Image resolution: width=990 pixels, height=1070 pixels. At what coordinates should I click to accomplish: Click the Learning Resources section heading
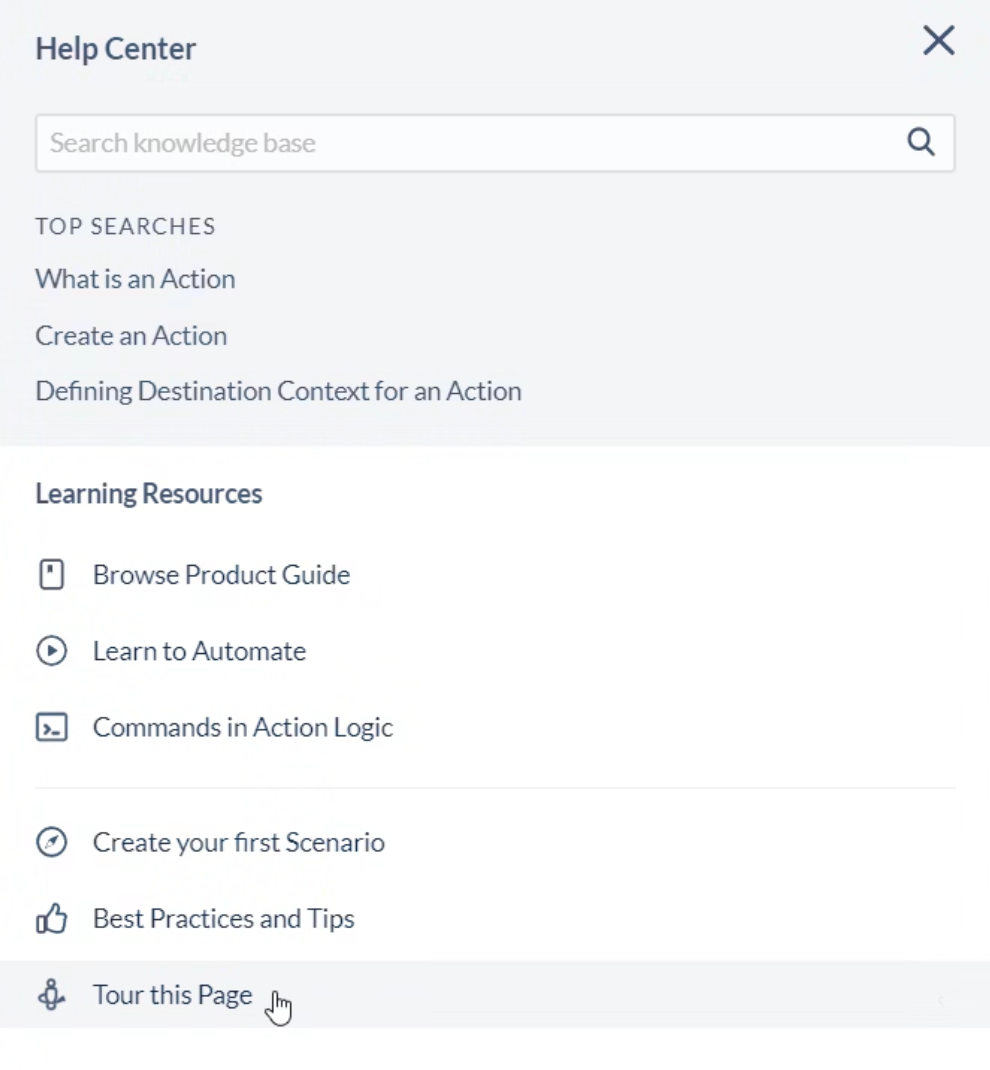(148, 494)
